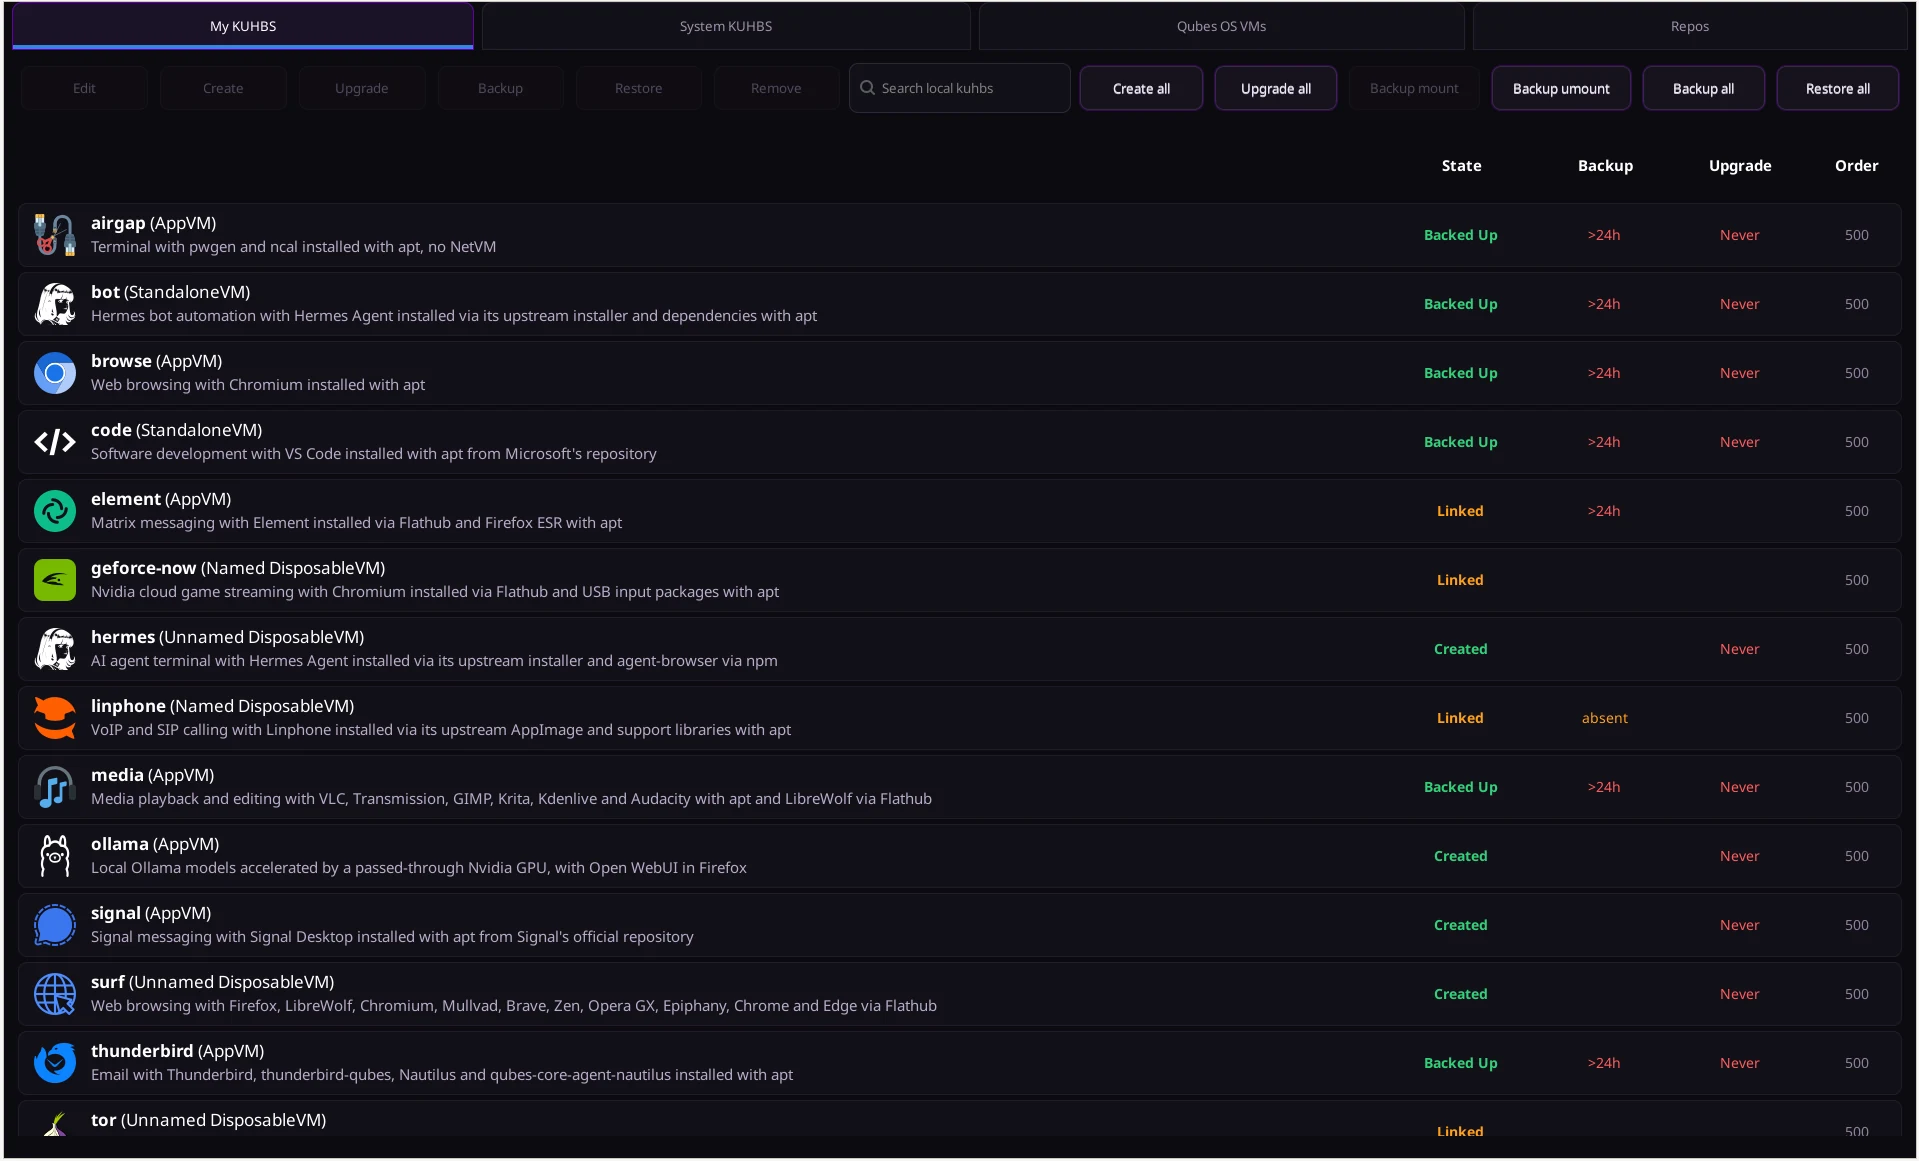The image size is (1919, 1161).
Task: Click the Create all button
Action: [x=1141, y=88]
